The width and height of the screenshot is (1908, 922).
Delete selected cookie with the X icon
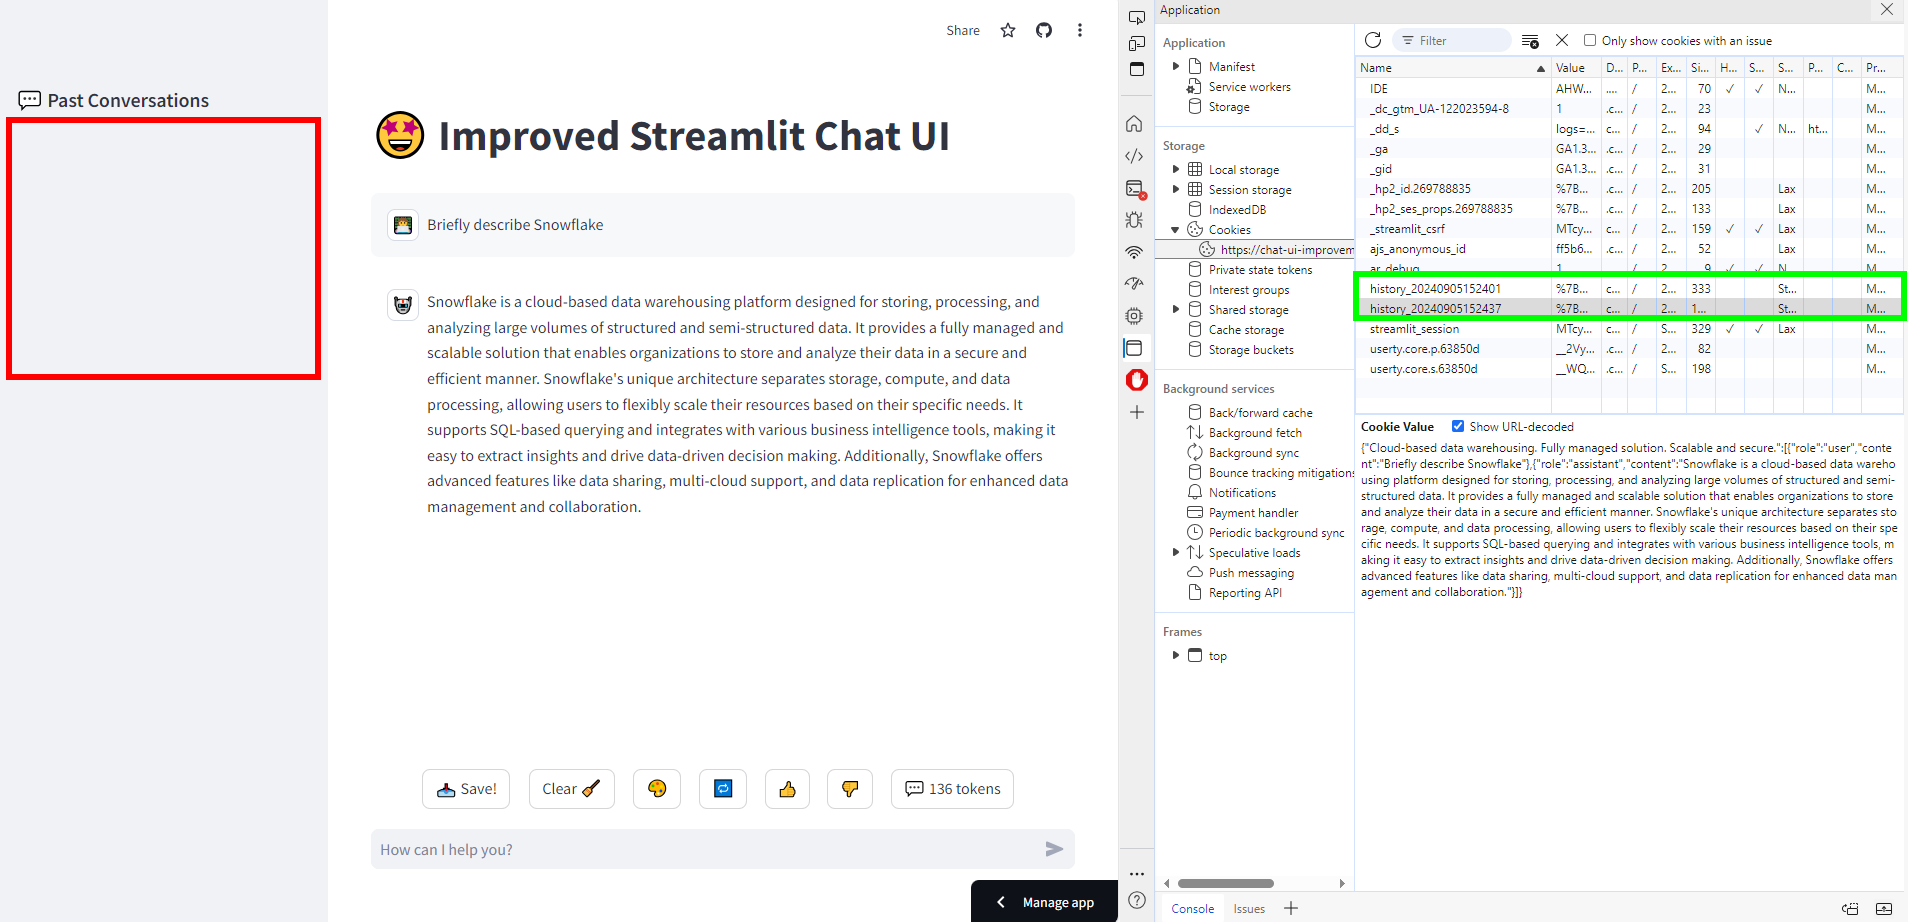coord(1562,40)
